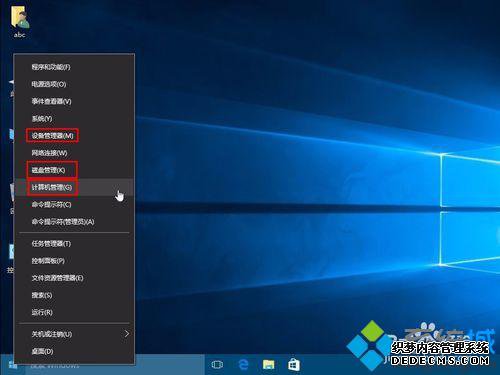Viewport: 500px width, 375px height.
Task: Open 网络连接(W)
Action: [x=74, y=153]
